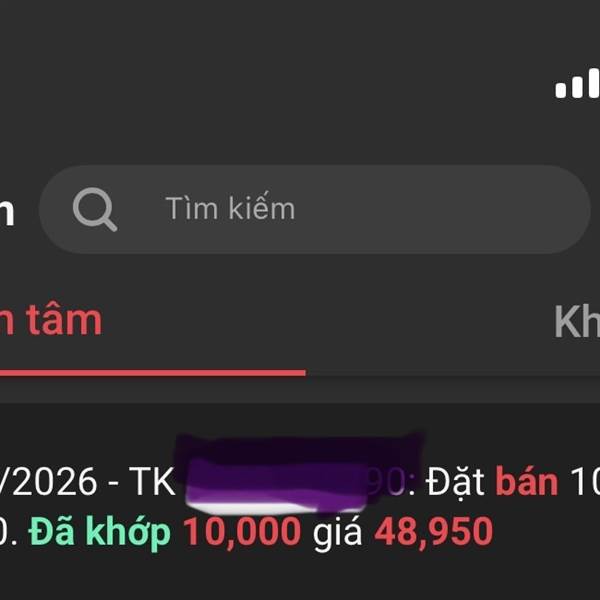The height and width of the screenshot is (600, 600).
Task: Click the '/2026' date text in notification
Action: pyautogui.click(x=48, y=482)
